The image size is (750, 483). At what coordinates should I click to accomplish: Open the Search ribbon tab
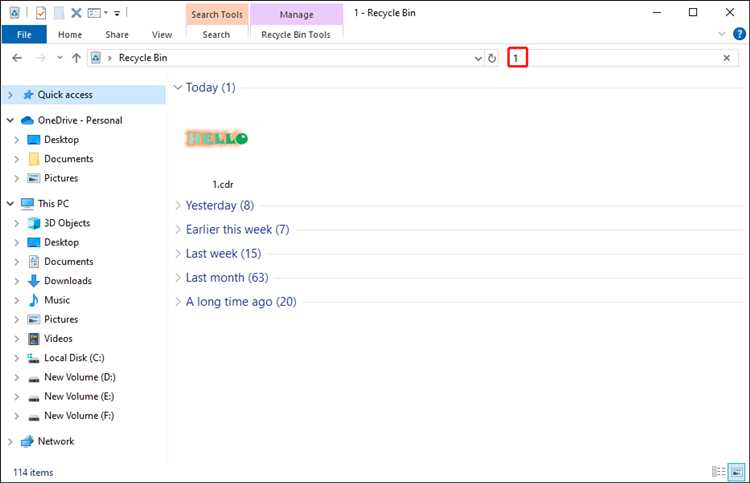216,34
